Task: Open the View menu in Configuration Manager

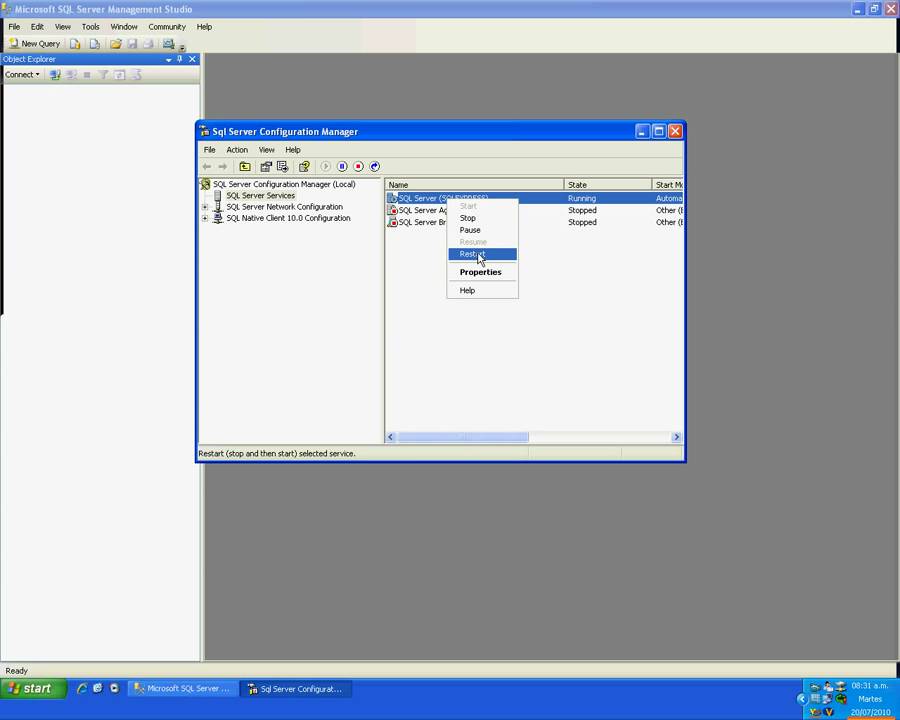Action: click(x=266, y=150)
